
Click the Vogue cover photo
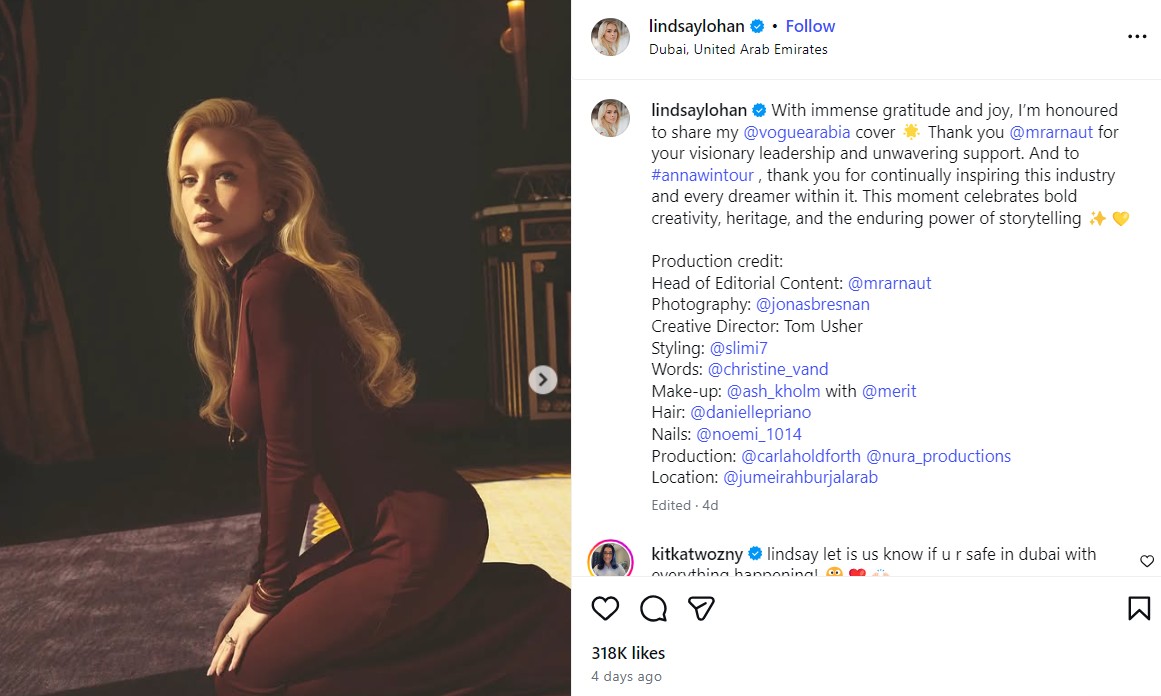pyautogui.click(x=285, y=348)
